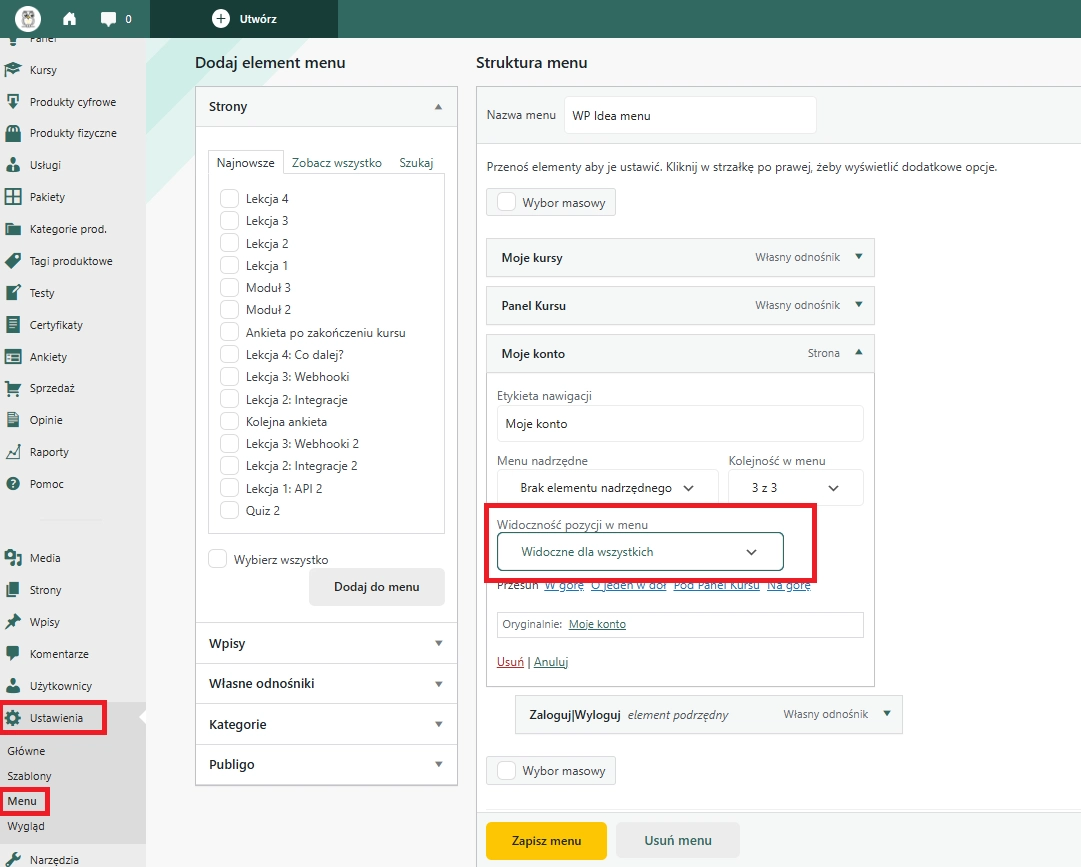Viewport: 1081px width, 867px height.
Task: Click the owl logo avatar
Action: (28, 19)
